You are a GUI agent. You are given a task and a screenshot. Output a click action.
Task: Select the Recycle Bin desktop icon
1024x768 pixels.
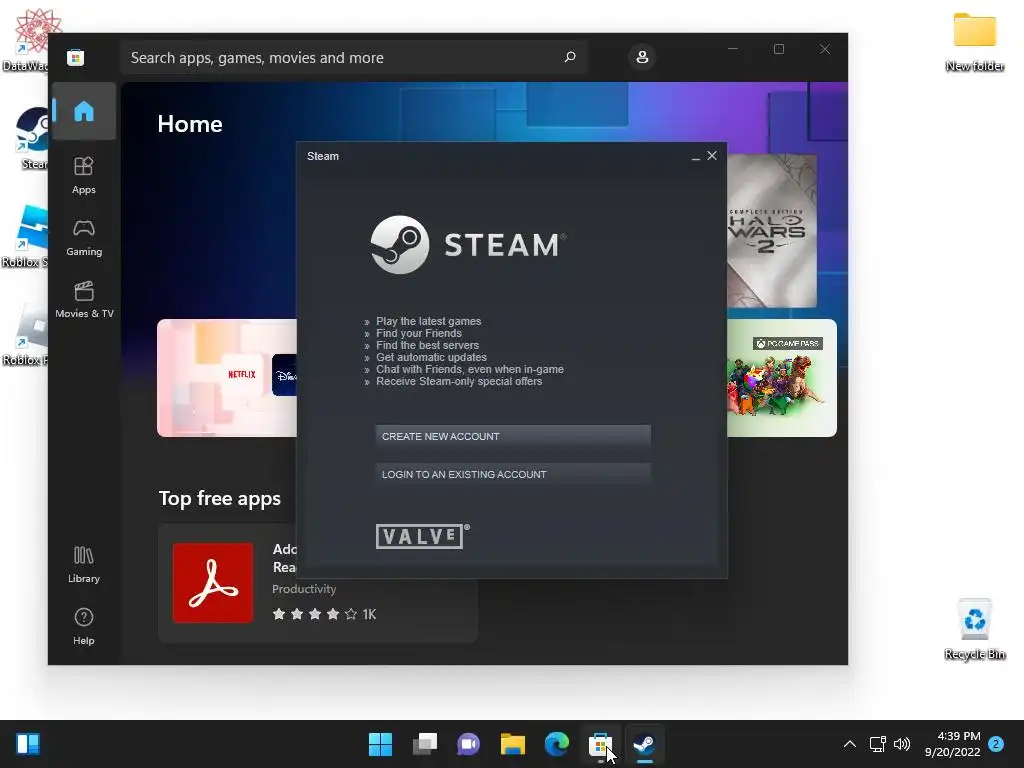click(974, 629)
